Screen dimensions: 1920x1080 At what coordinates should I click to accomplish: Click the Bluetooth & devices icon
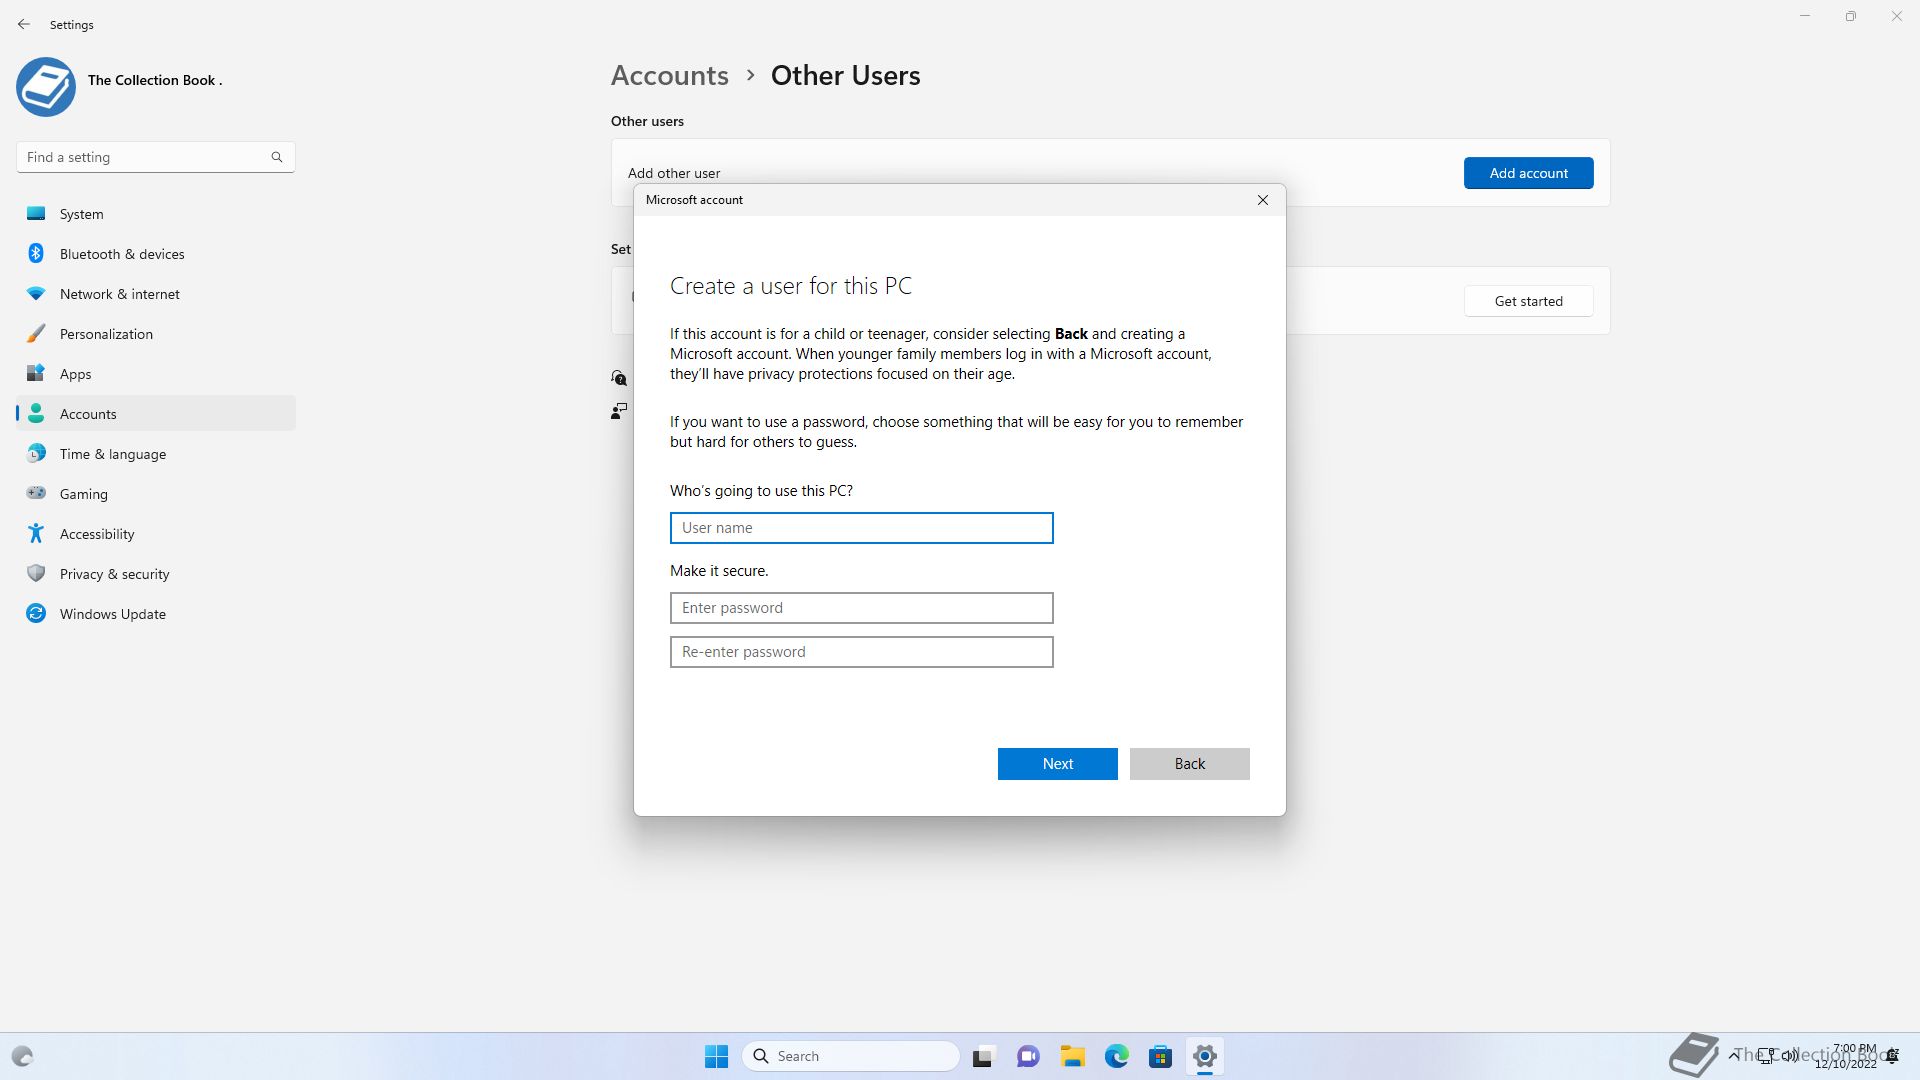36,253
